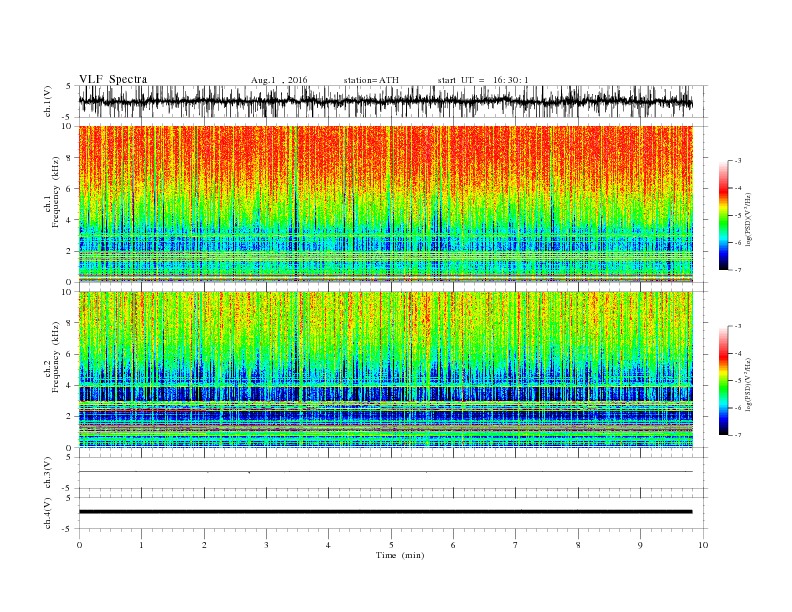Click the ch.2 PSD color bar
The width and height of the screenshot is (792, 612).
click(723, 380)
